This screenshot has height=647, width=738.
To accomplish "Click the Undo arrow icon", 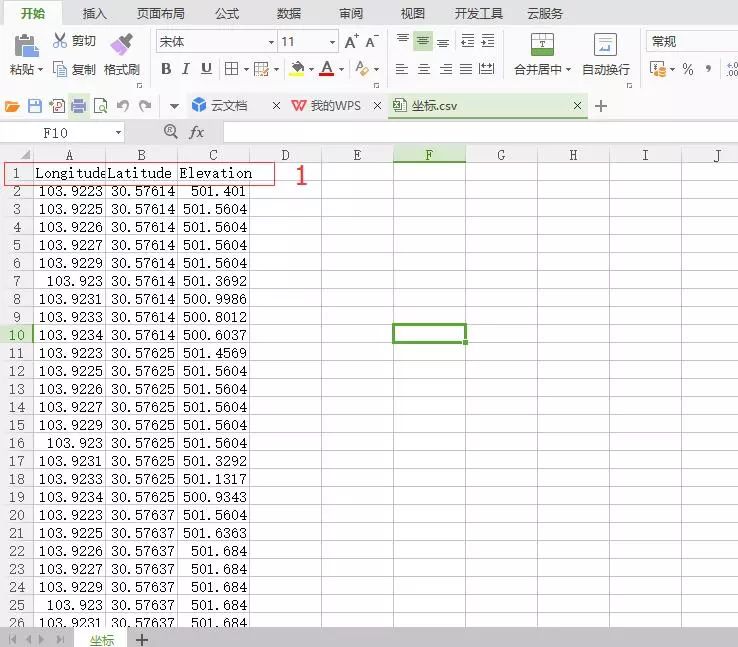I will click(x=123, y=106).
